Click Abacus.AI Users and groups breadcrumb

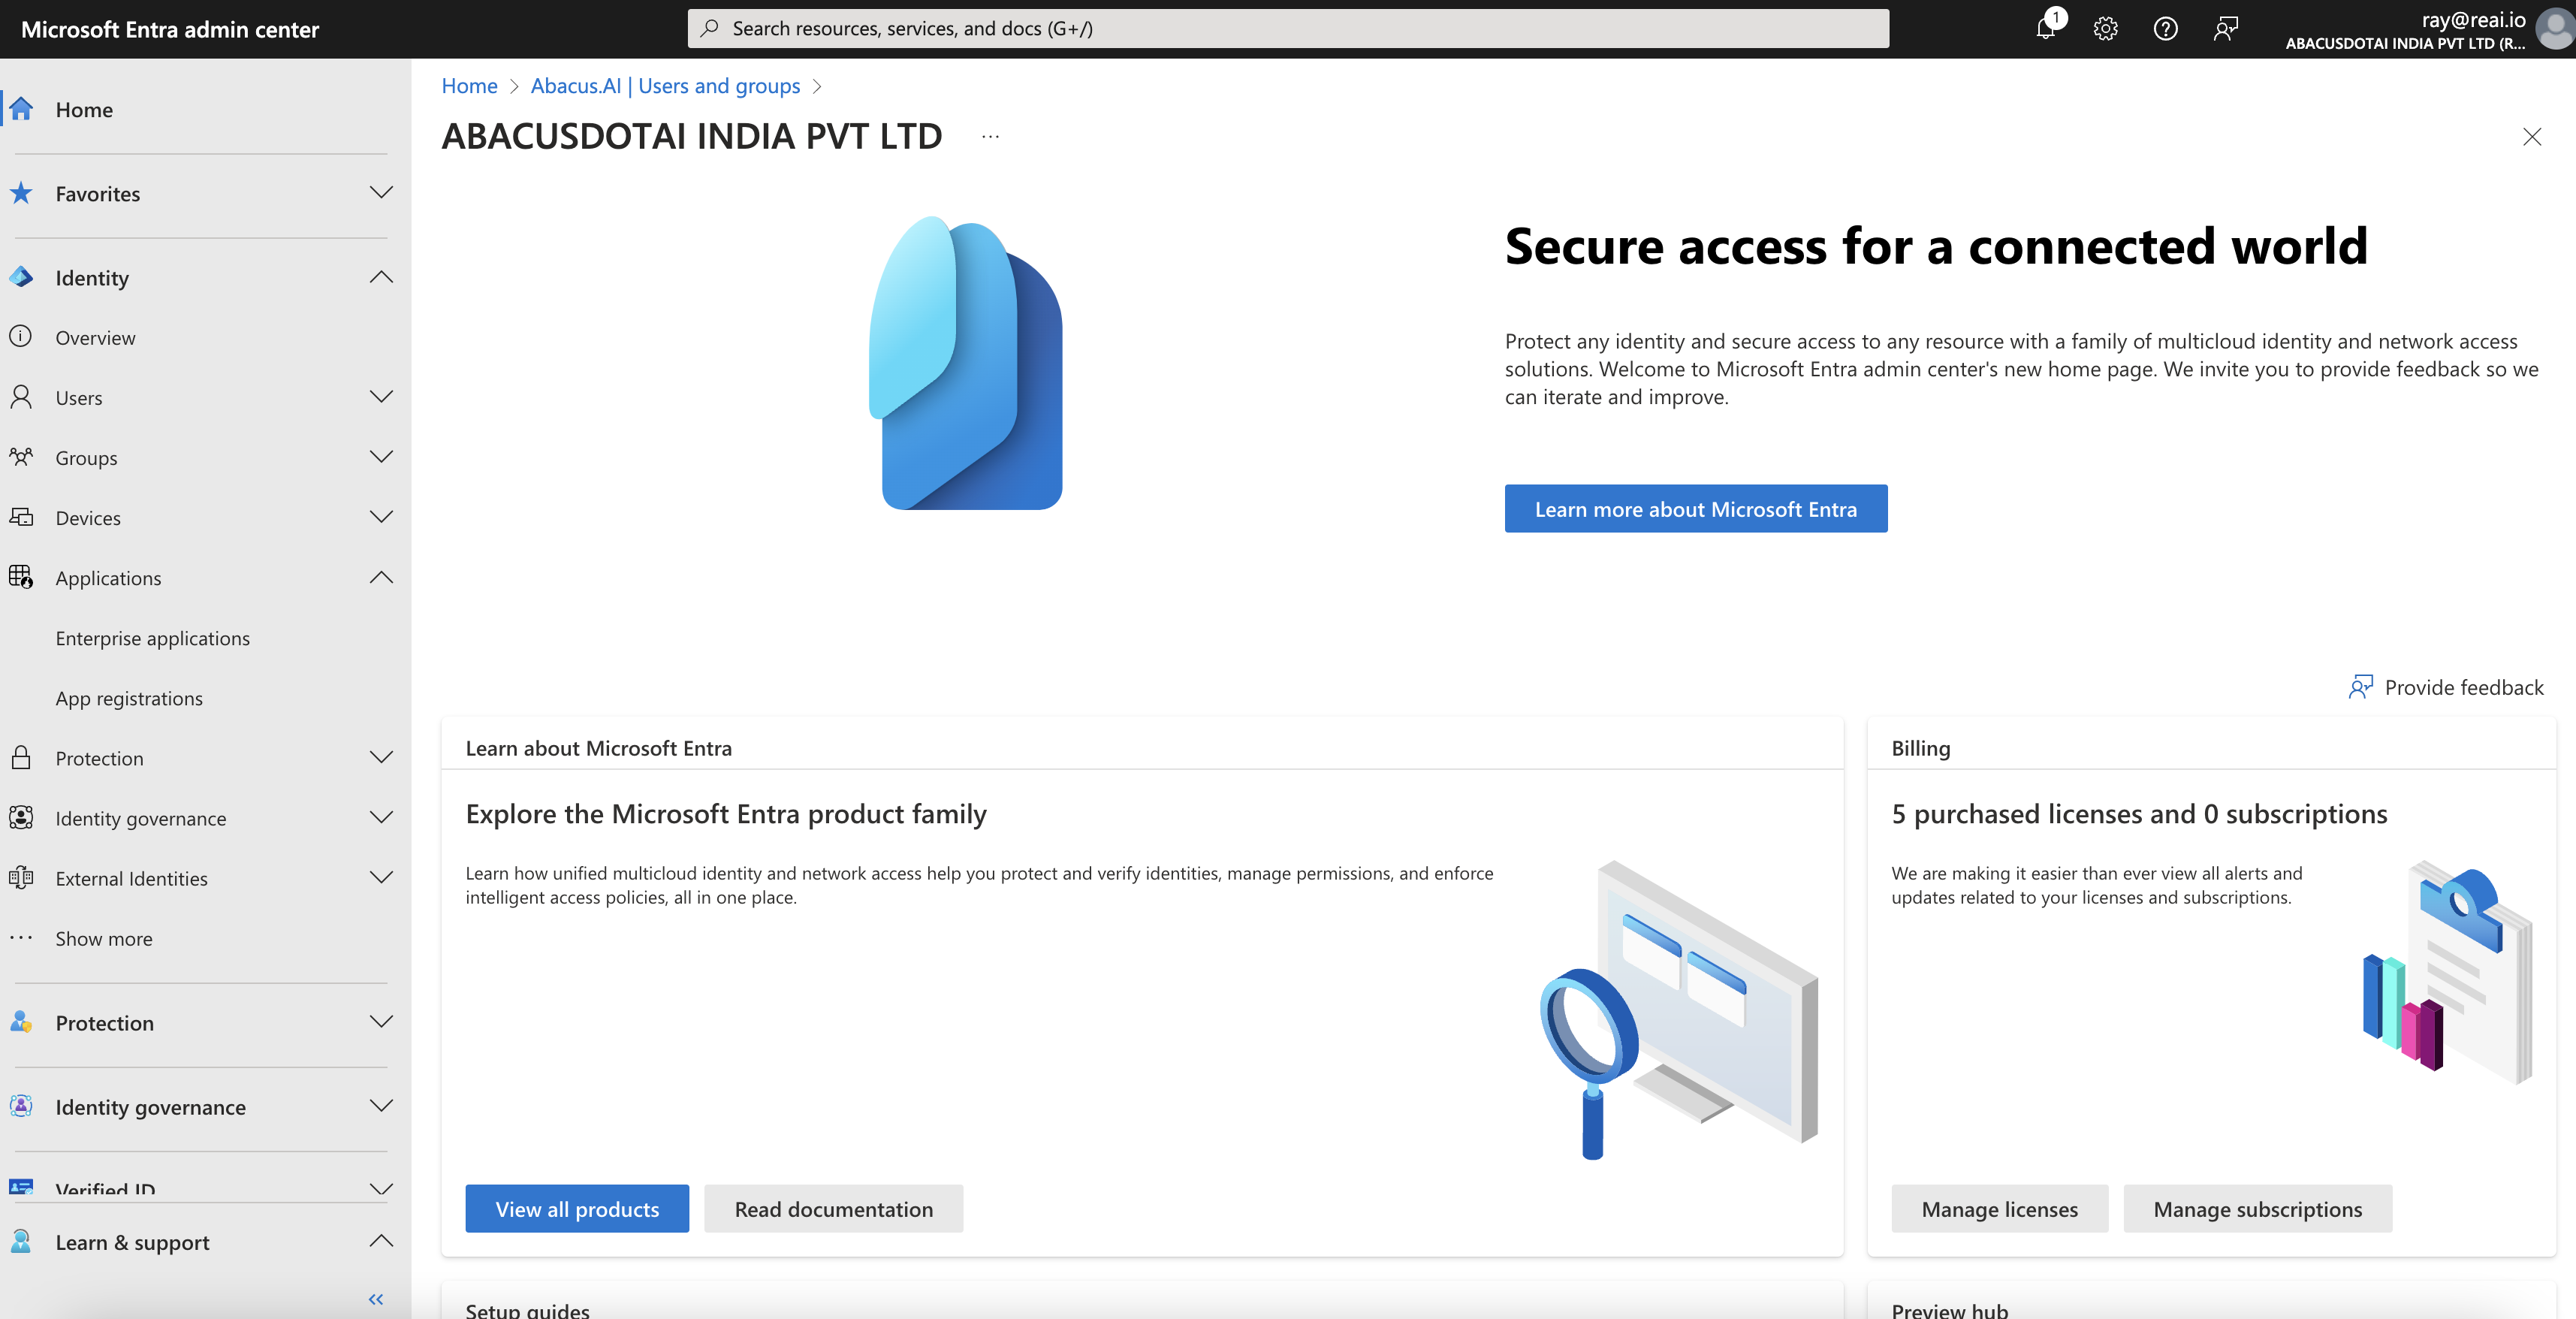pyautogui.click(x=665, y=86)
